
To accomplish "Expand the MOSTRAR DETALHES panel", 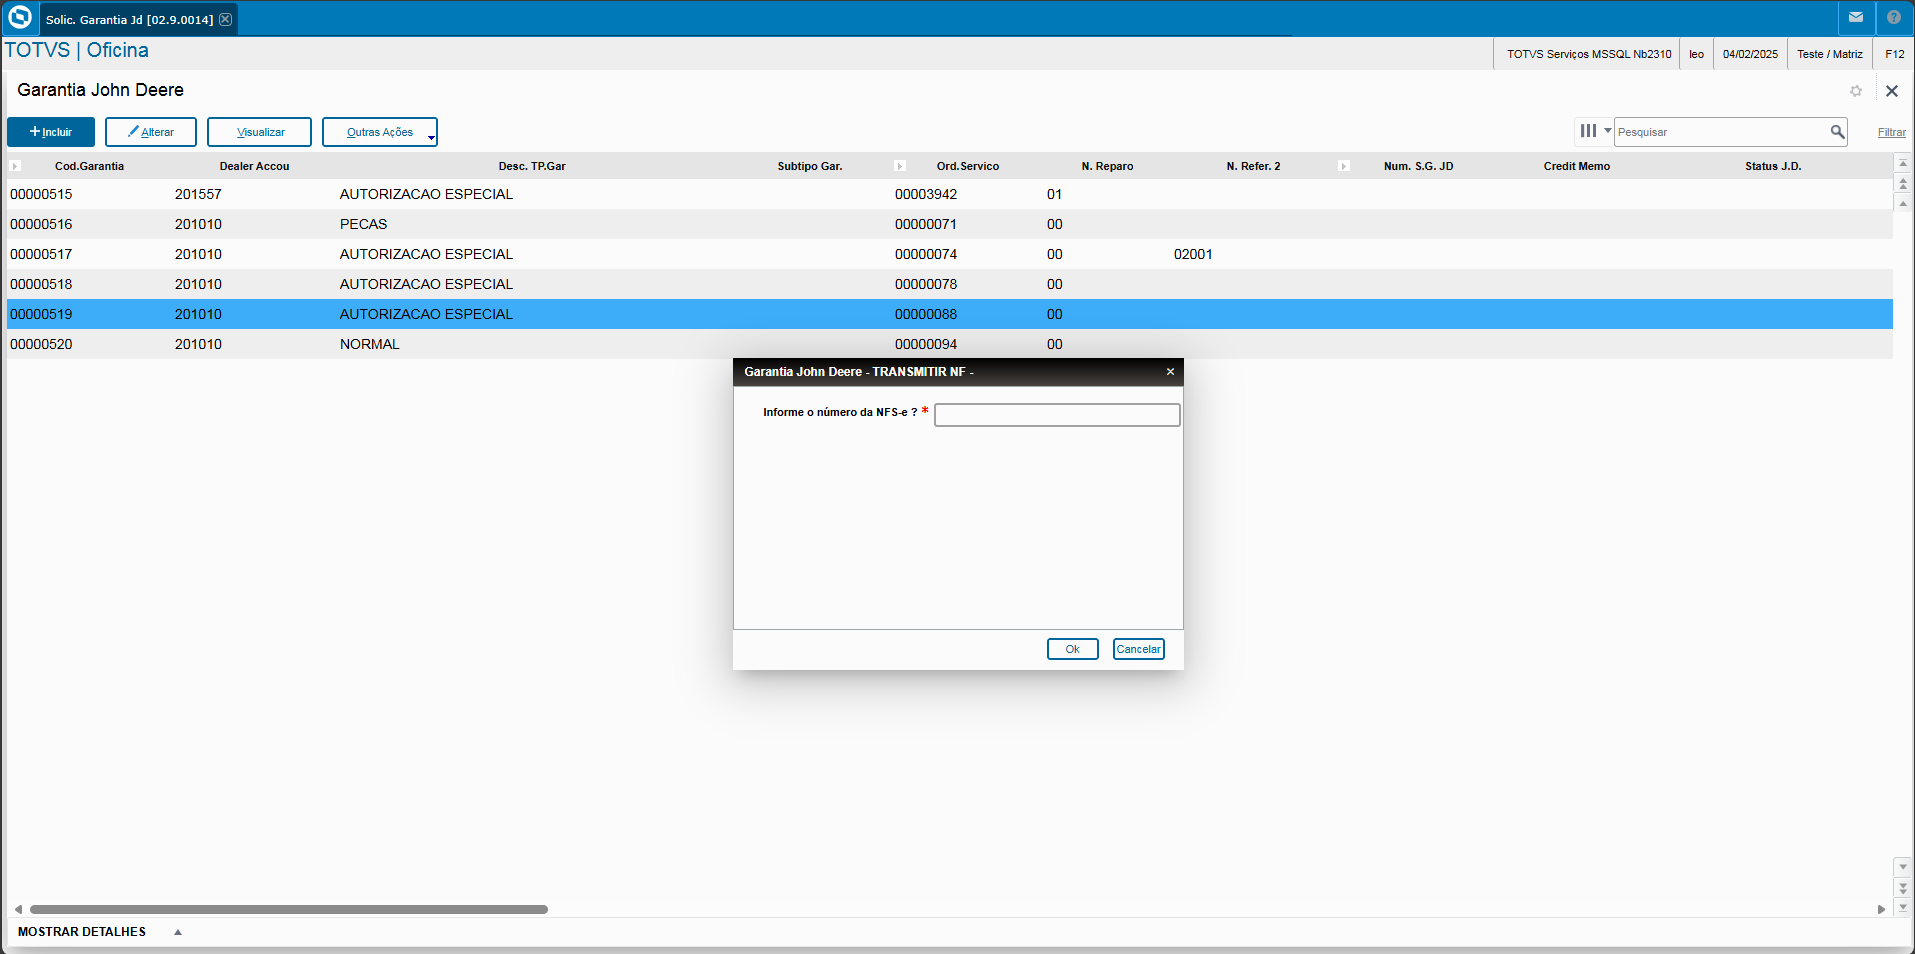I will pos(82,932).
